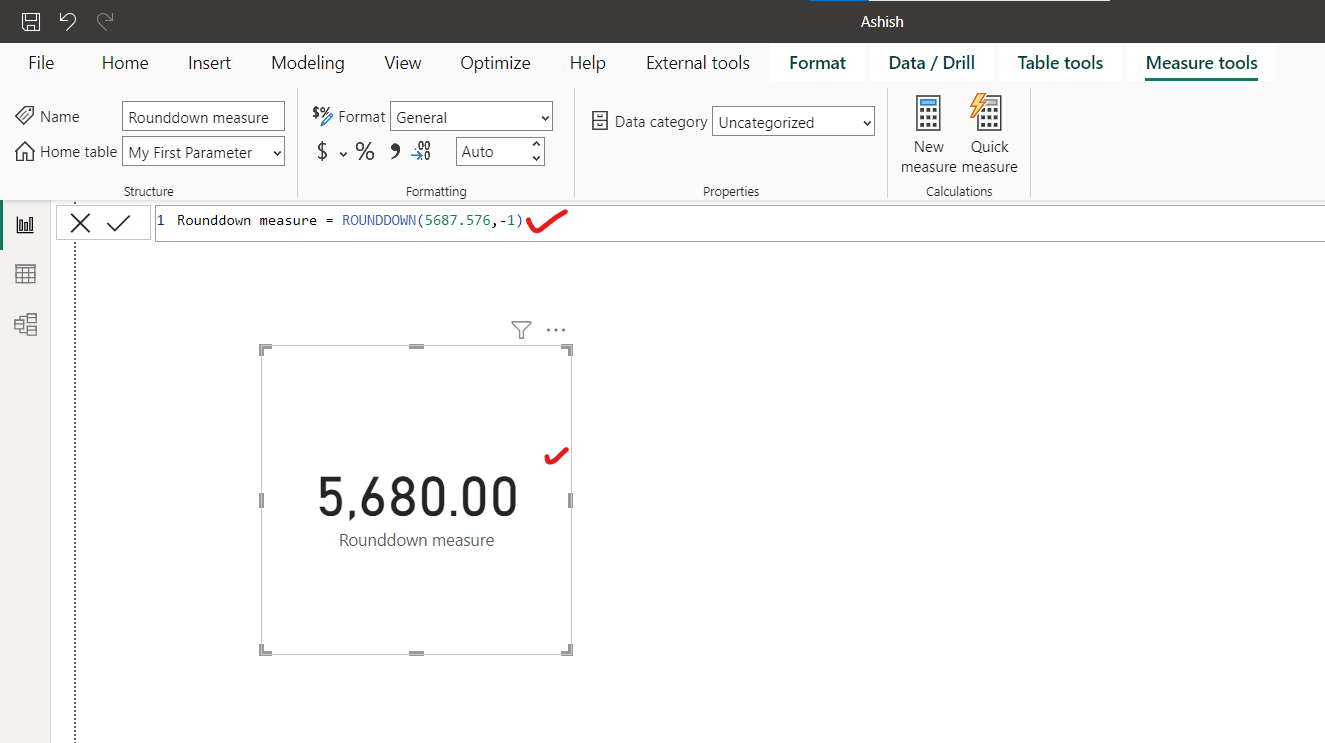Viewport: 1325px width, 743px height.
Task: Open more options for the card visual
Action: (556, 329)
